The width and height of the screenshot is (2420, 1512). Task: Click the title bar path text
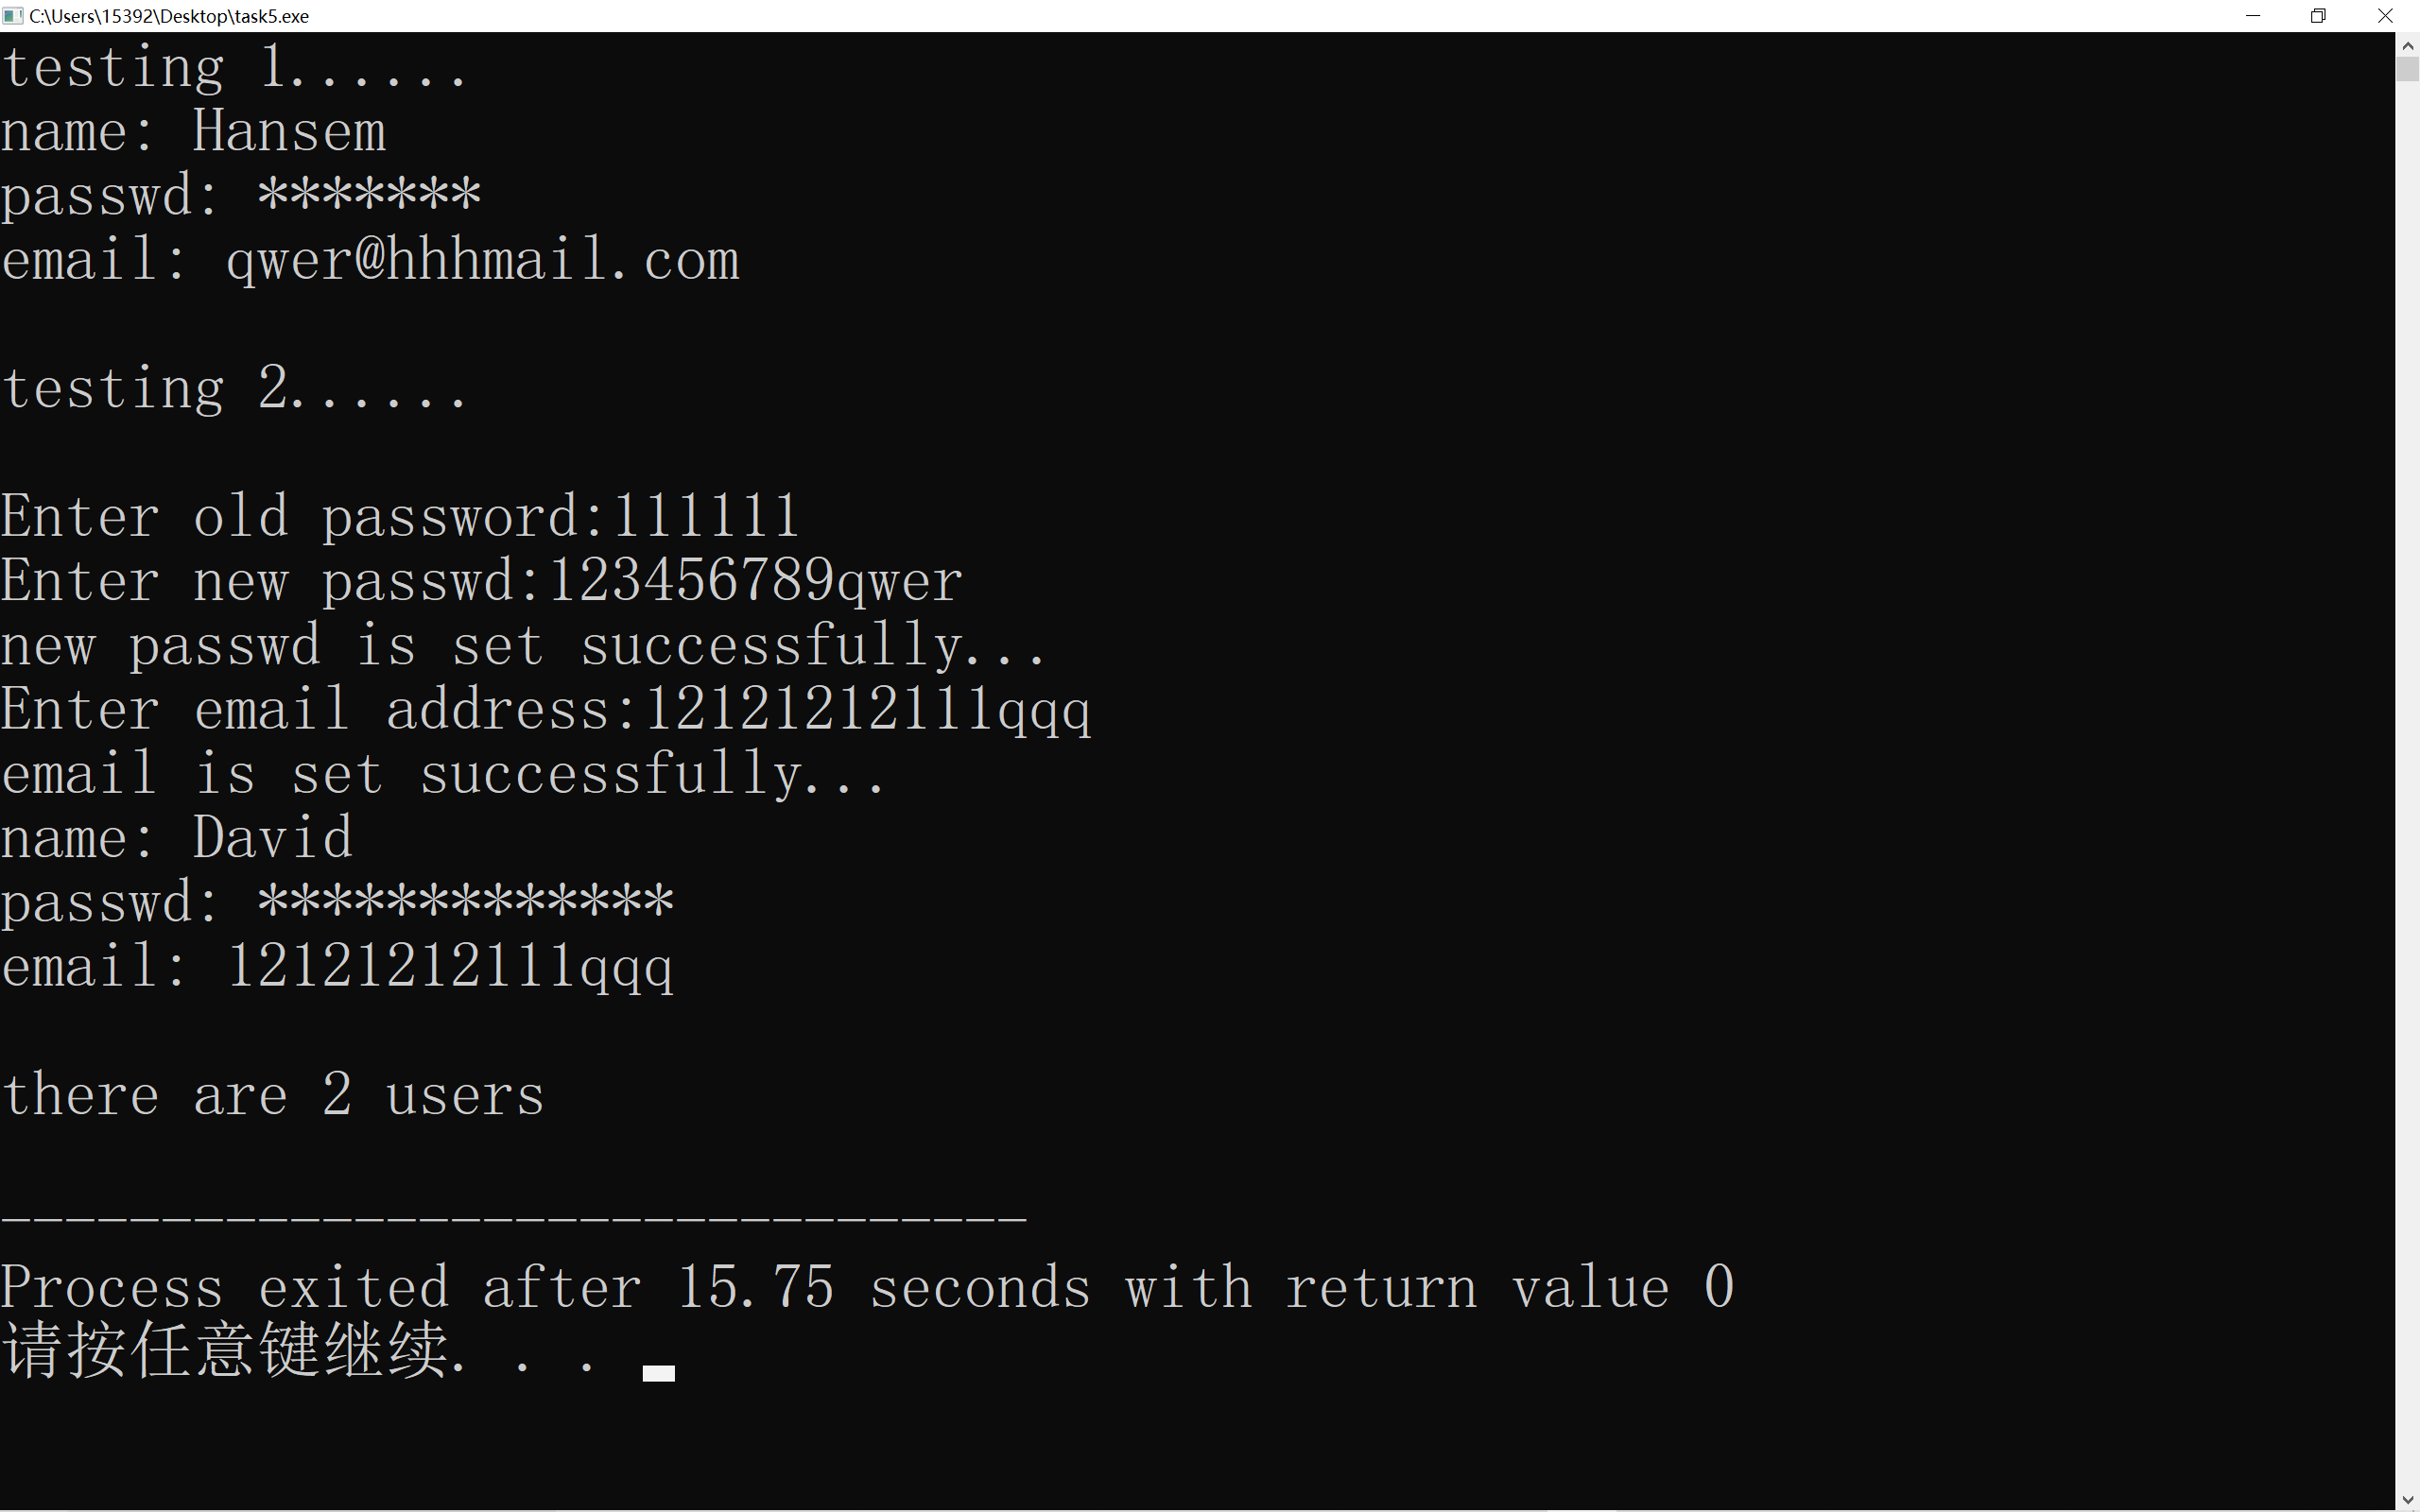[x=169, y=16]
